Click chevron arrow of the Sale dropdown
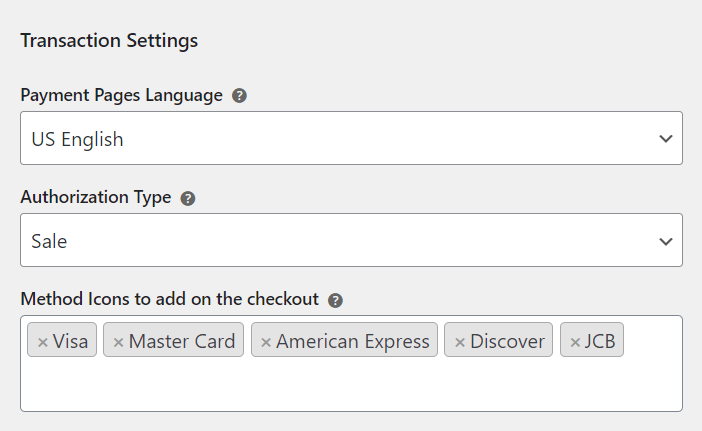702x431 pixels. tap(666, 241)
